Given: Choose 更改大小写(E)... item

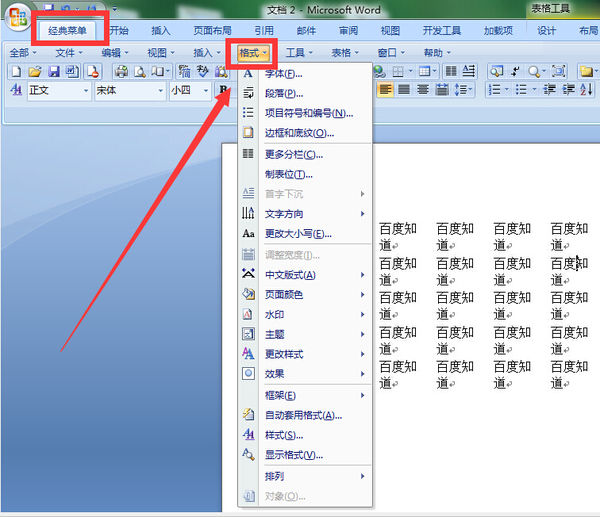Looking at the screenshot, I should click(x=305, y=234).
